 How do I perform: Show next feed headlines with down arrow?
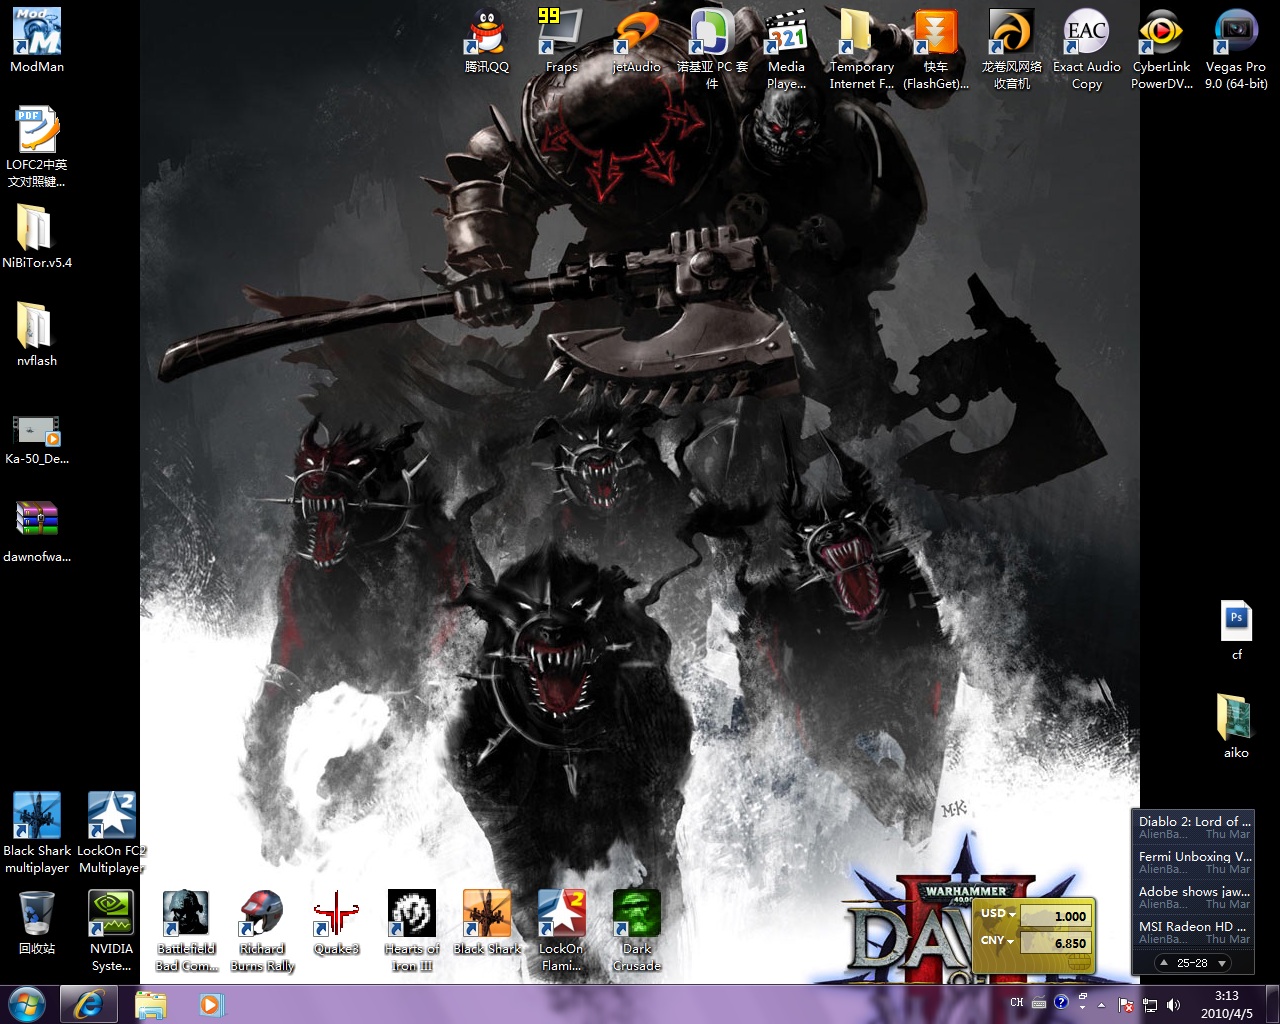click(x=1221, y=963)
